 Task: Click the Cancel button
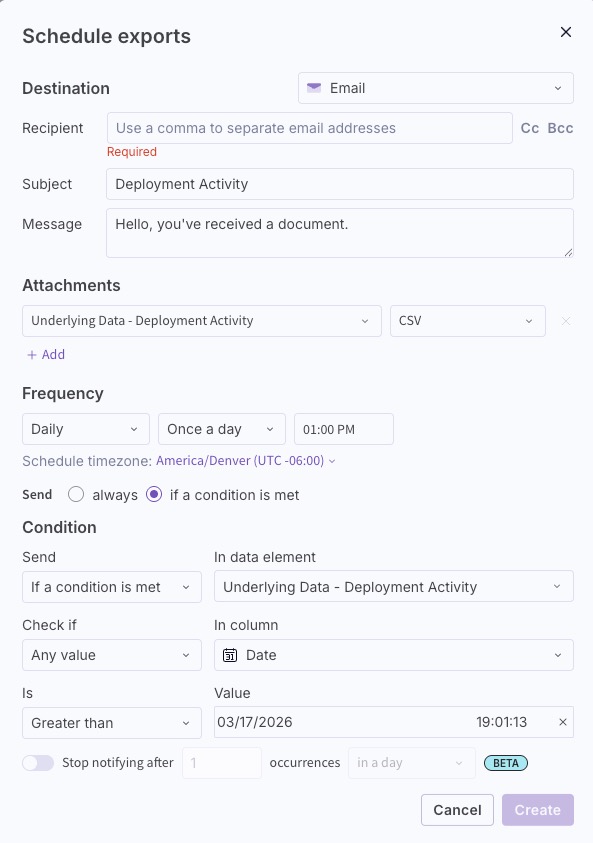(x=457, y=810)
